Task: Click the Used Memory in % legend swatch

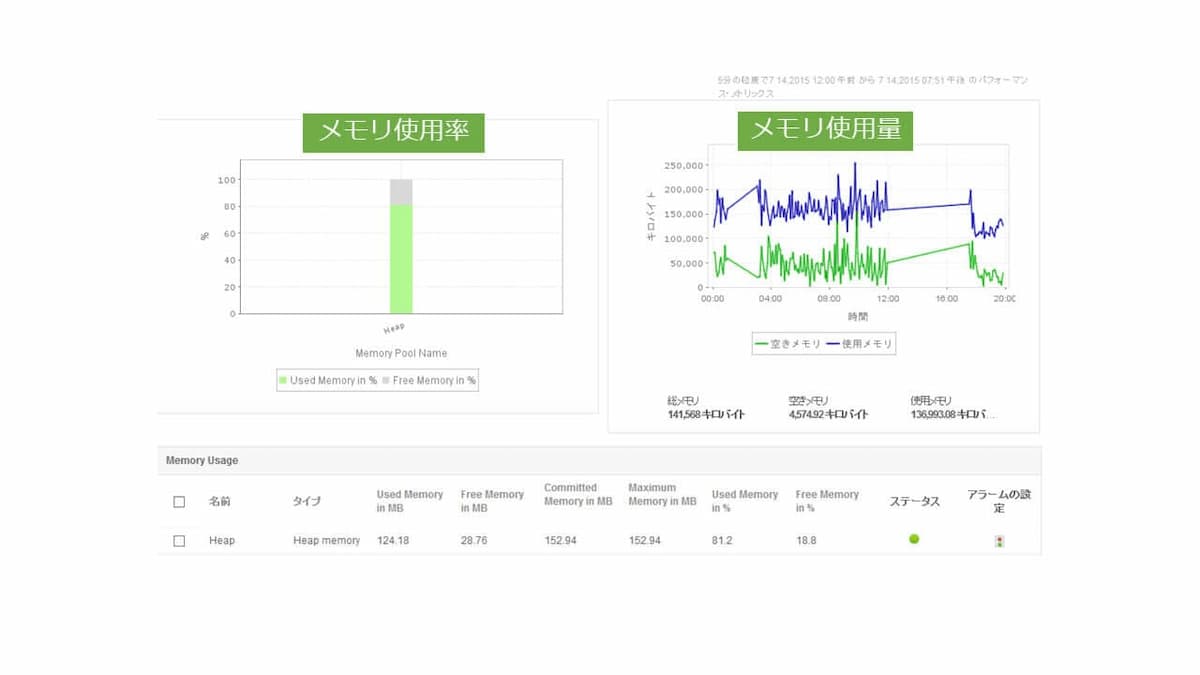Action: 283,381
